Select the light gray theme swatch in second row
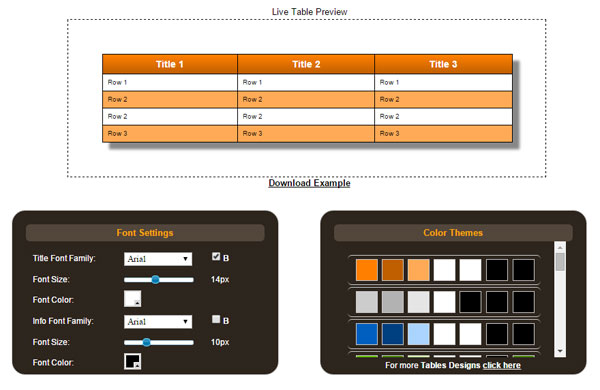 [367, 302]
